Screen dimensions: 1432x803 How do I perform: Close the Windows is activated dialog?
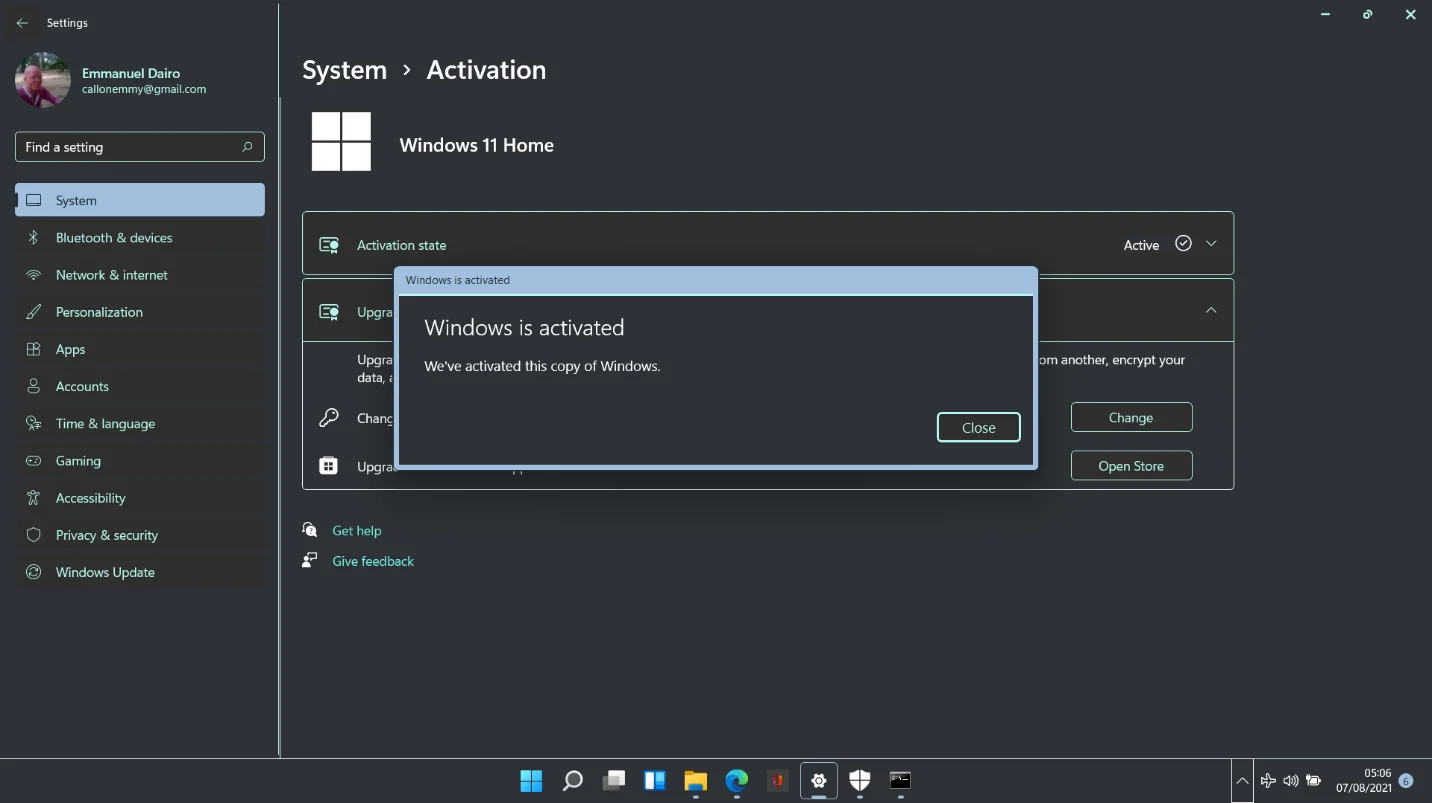tap(978, 427)
